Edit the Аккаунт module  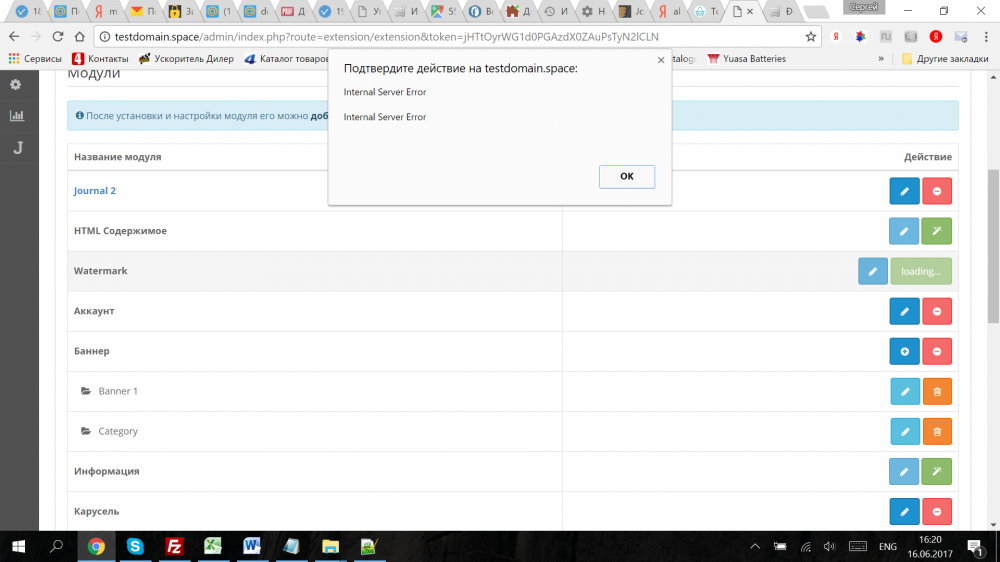[x=904, y=311]
